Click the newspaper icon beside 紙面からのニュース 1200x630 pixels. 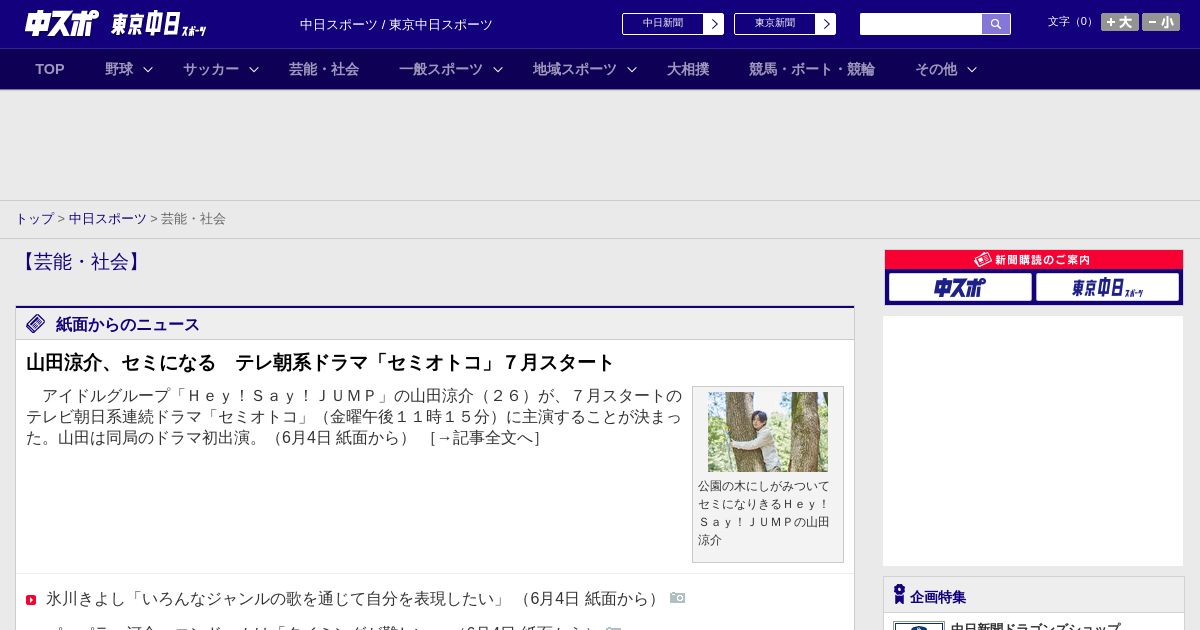(x=36, y=323)
